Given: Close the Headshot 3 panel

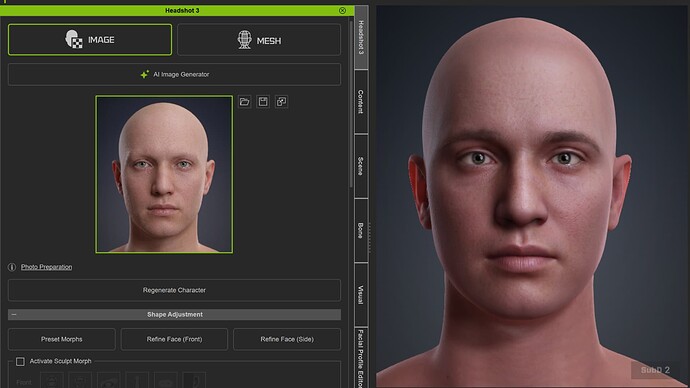Looking at the screenshot, I should pyautogui.click(x=342, y=11).
